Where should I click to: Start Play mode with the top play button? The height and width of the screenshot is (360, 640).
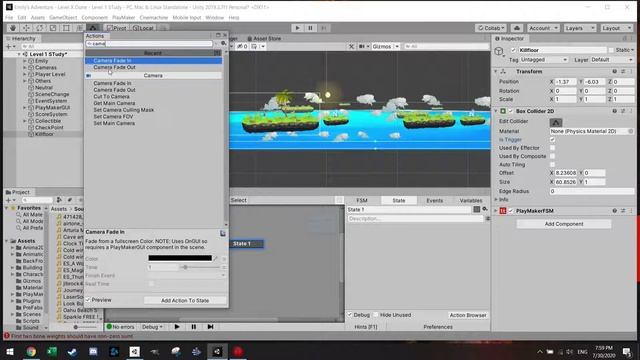coord(297,28)
